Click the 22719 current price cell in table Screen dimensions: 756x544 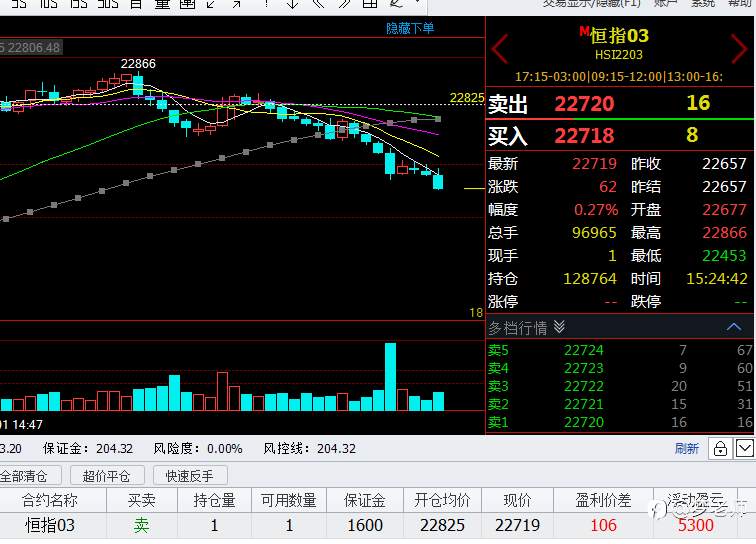pyautogui.click(x=517, y=525)
